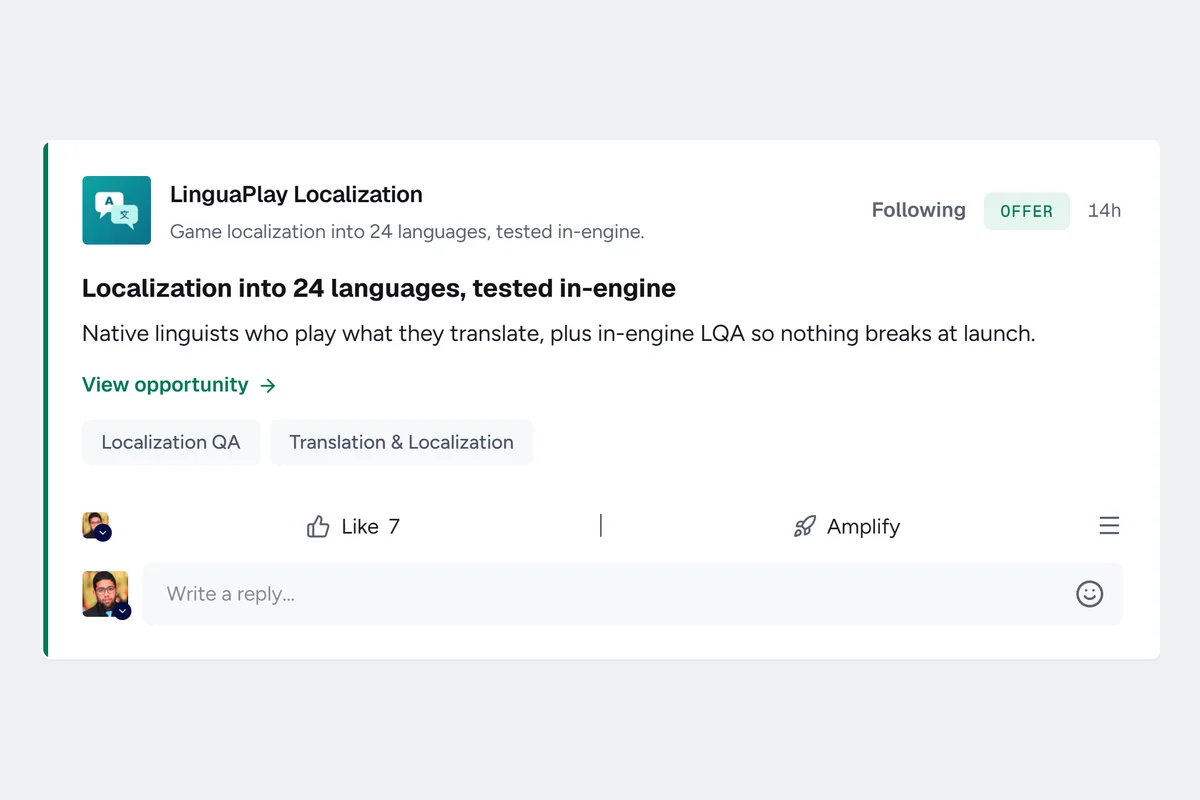
Task: Click the Amplify label
Action: [863, 527]
